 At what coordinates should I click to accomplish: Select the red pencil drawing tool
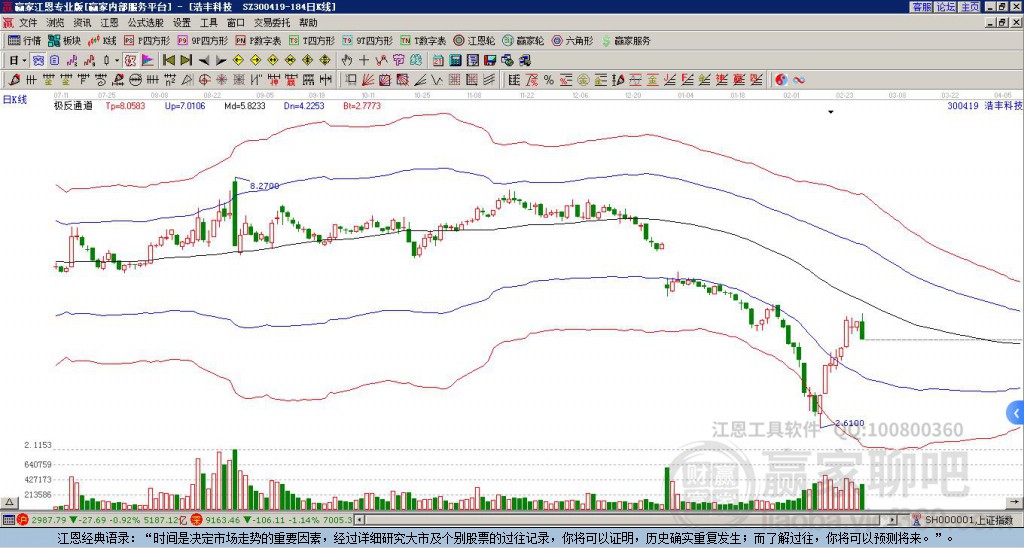[14, 80]
